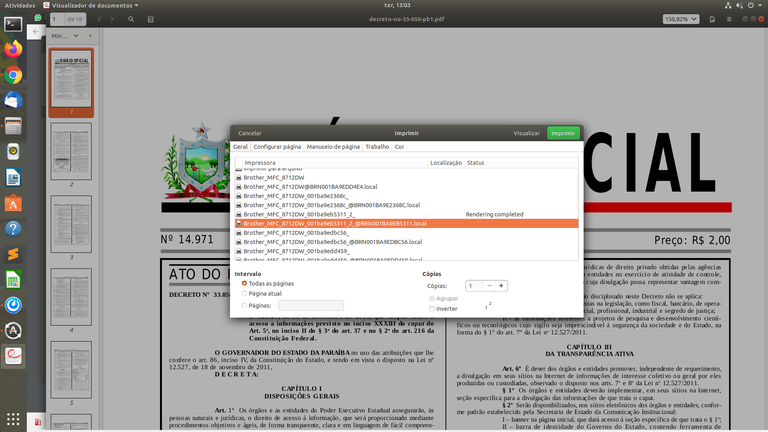Click the green 'Imprimir' button

[x=563, y=133]
